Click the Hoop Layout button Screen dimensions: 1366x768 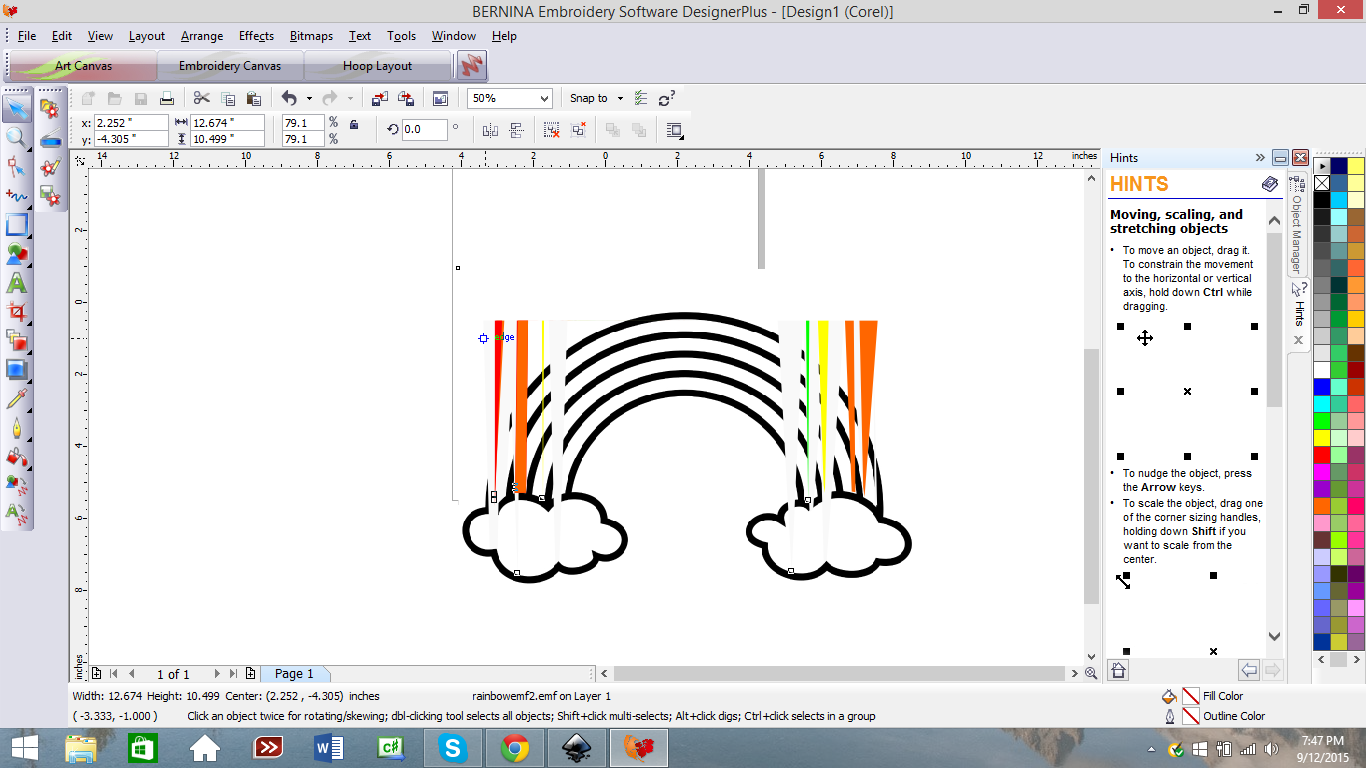click(x=378, y=65)
